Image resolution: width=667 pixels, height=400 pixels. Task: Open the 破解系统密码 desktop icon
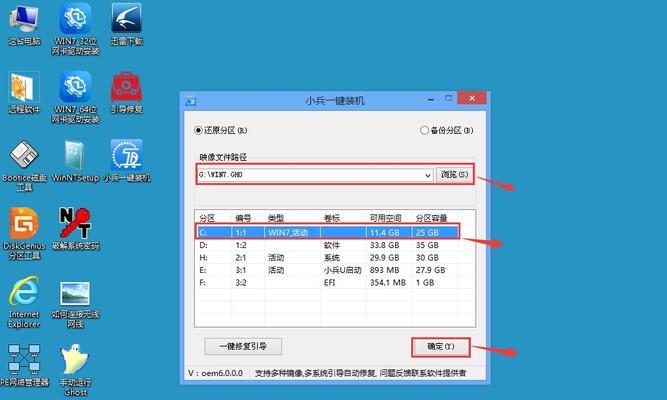click(x=75, y=229)
